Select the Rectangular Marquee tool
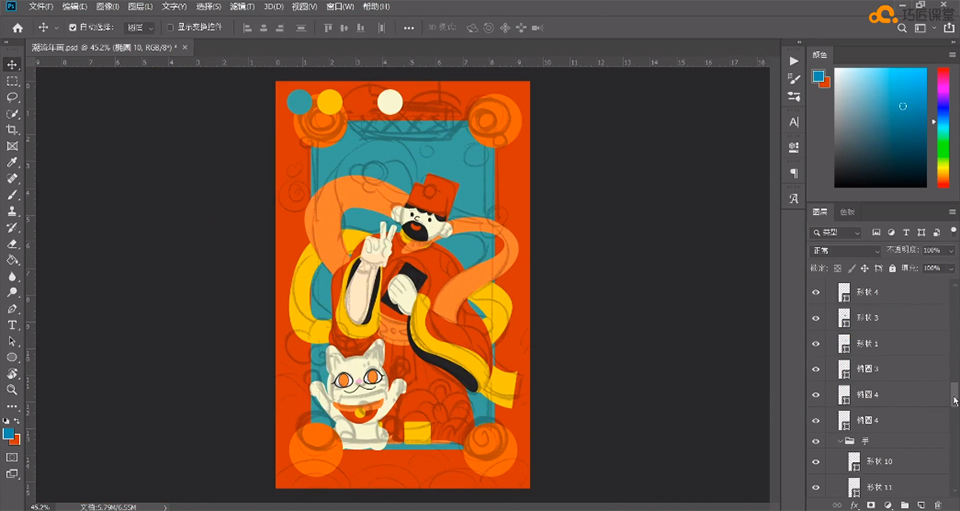This screenshot has height=511, width=960. tap(12, 81)
